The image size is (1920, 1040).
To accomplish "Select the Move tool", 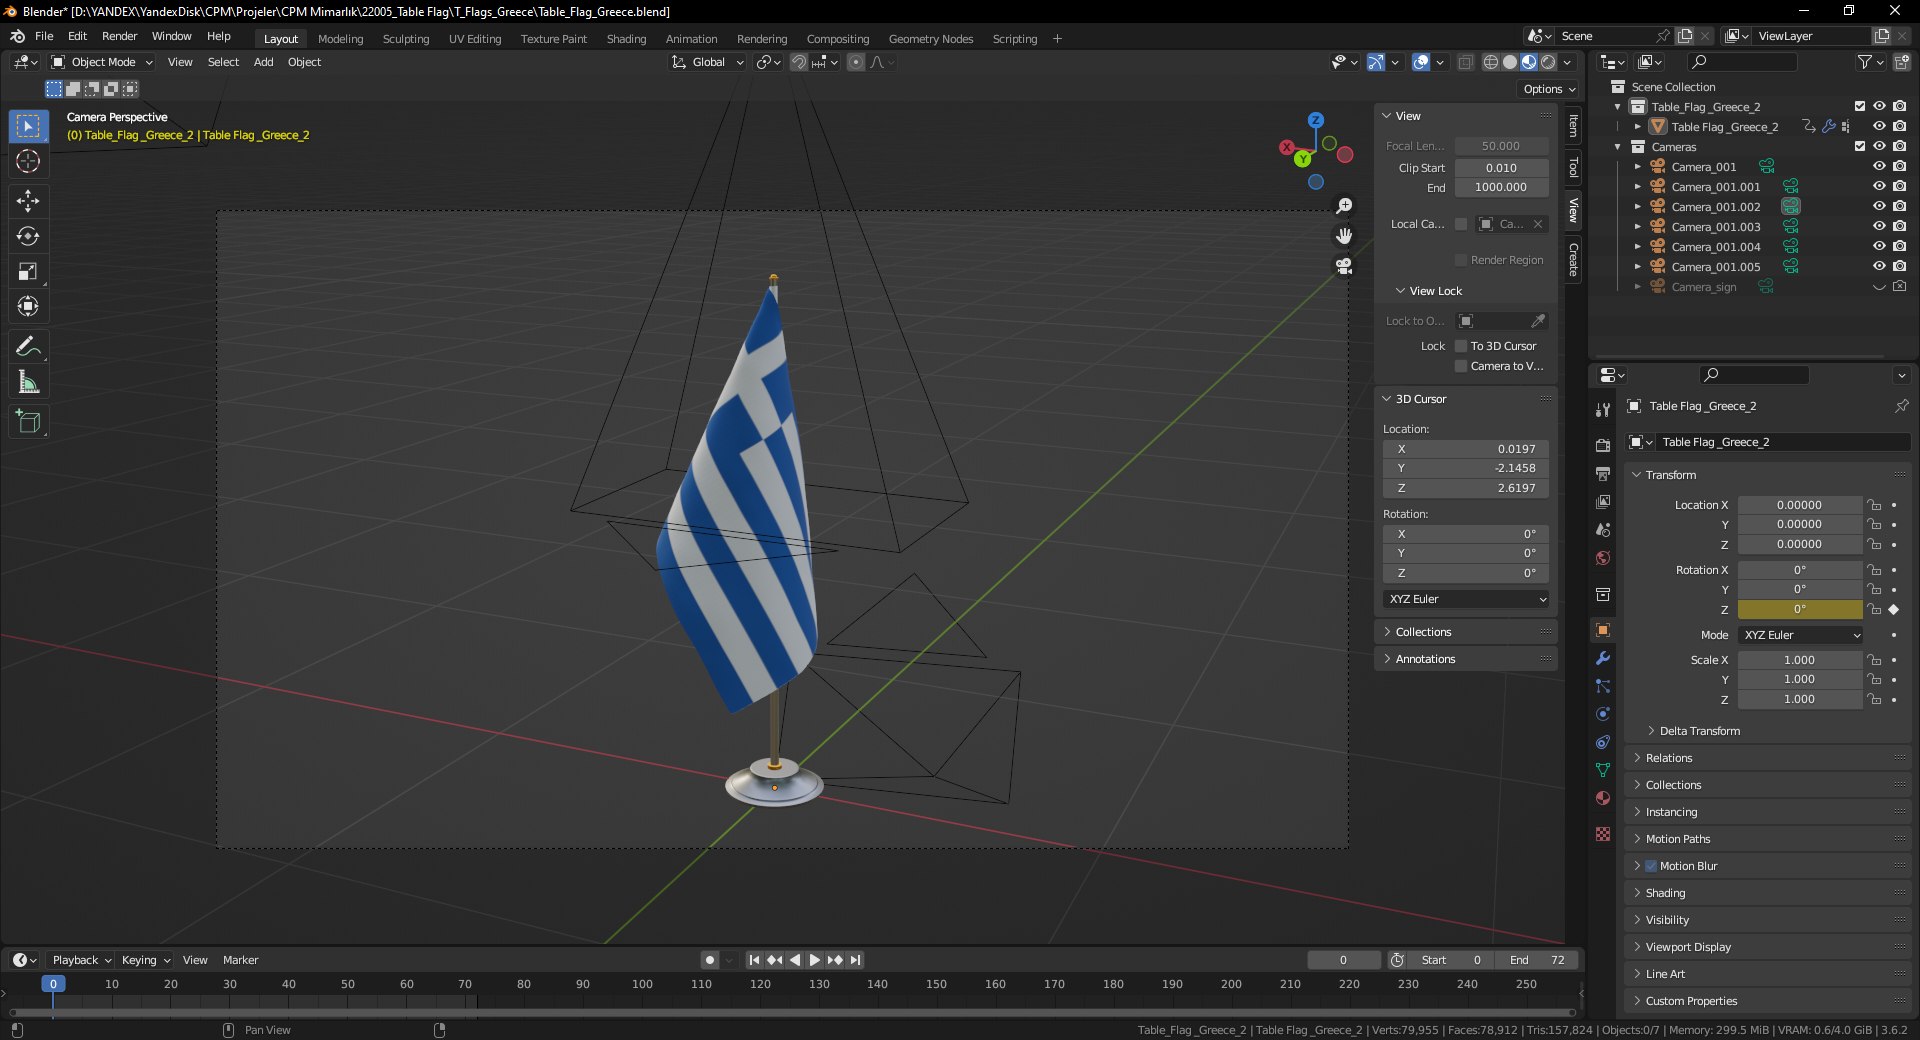I will [x=28, y=201].
